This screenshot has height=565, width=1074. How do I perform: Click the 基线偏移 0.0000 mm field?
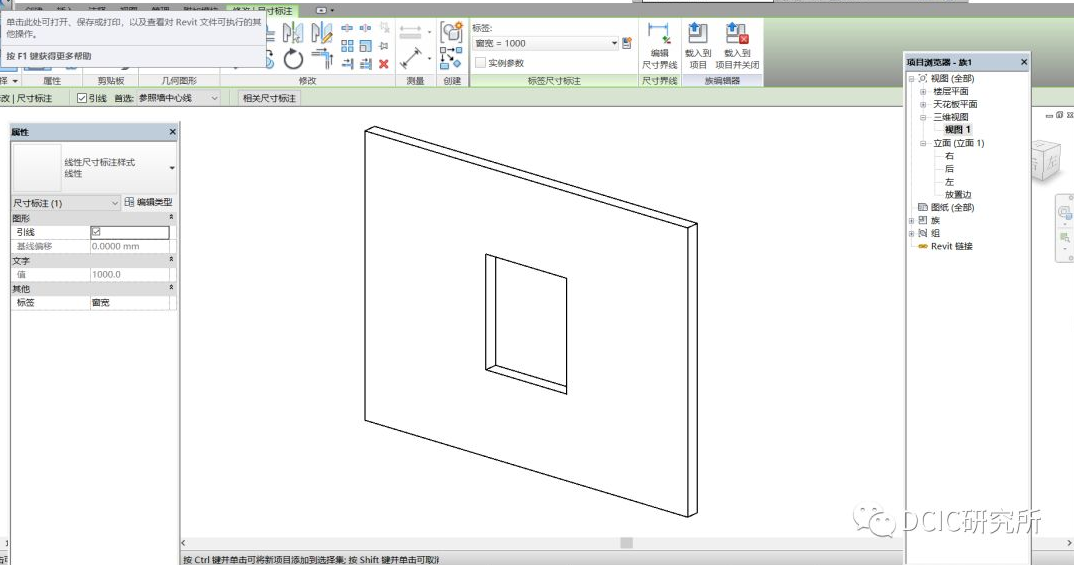coord(130,246)
